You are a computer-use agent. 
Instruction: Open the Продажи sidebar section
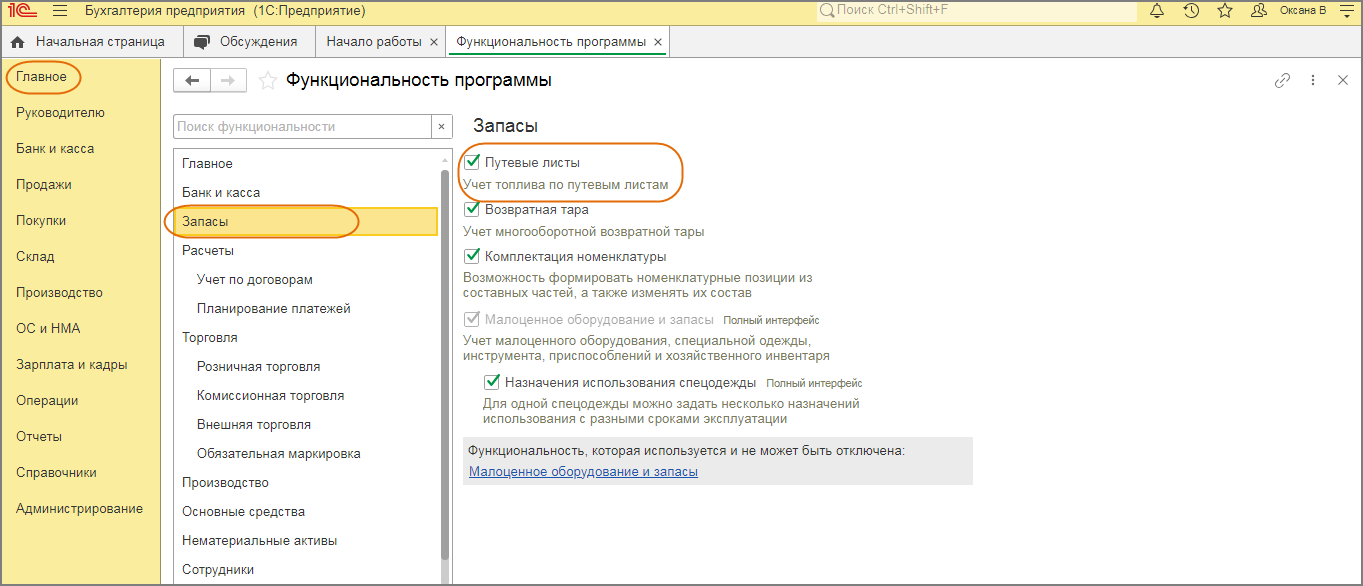pos(44,185)
